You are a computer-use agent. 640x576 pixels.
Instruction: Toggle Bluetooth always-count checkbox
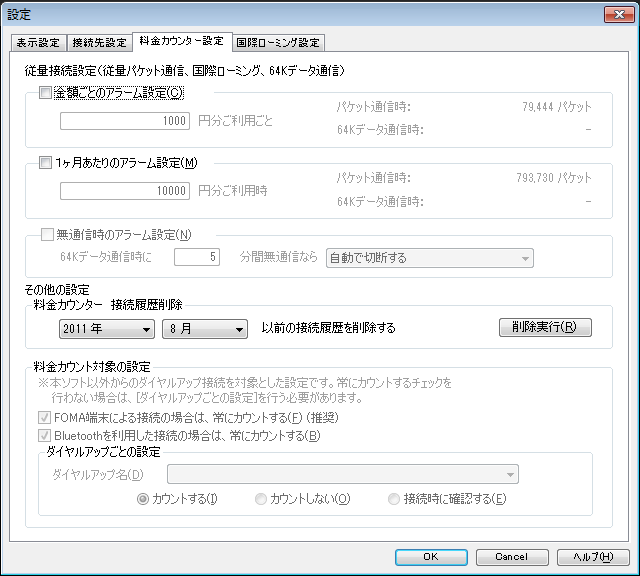pos(45,435)
